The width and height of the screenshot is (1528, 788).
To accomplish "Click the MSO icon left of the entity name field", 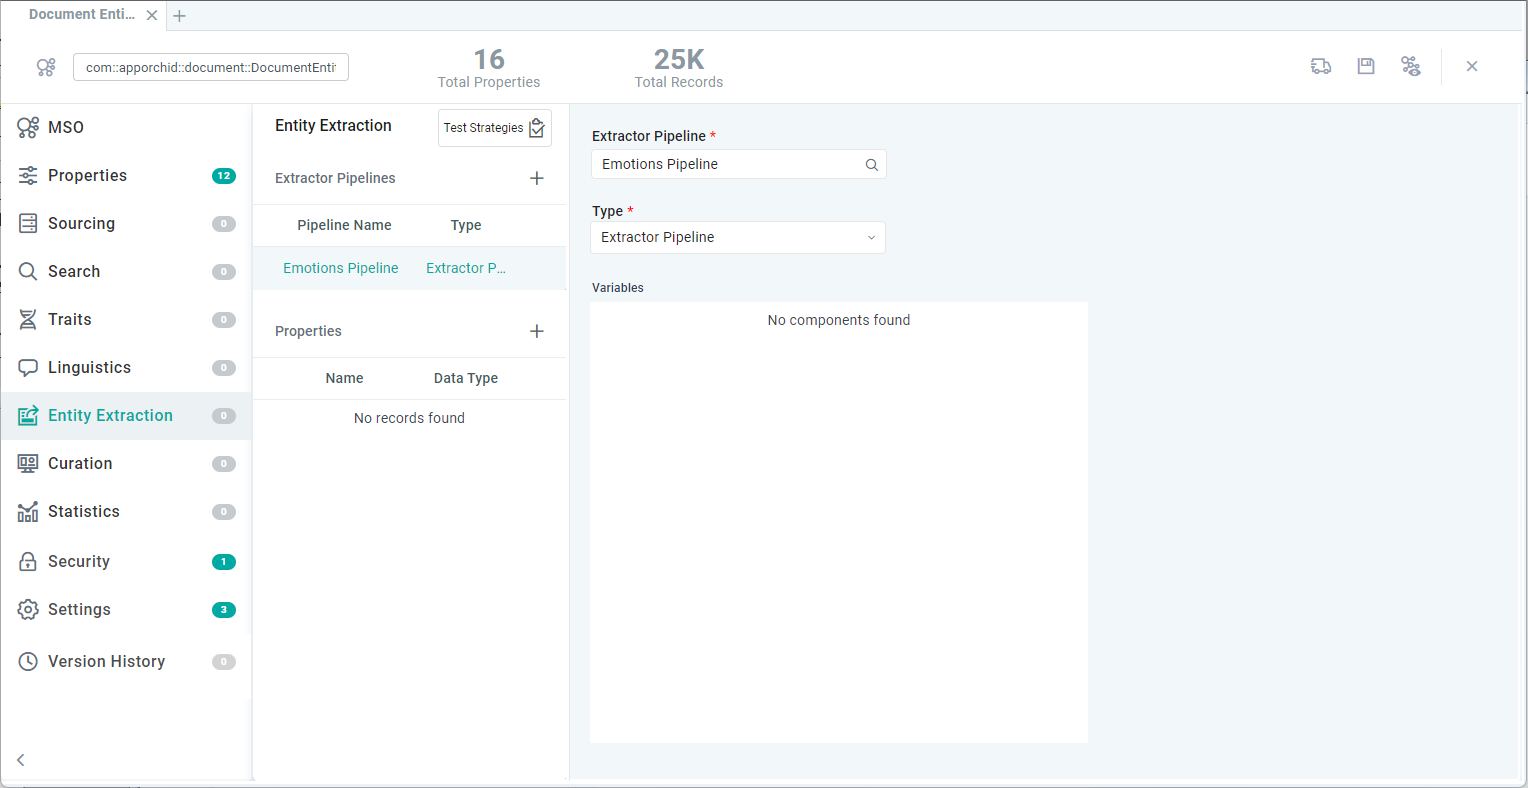I will pos(46,67).
